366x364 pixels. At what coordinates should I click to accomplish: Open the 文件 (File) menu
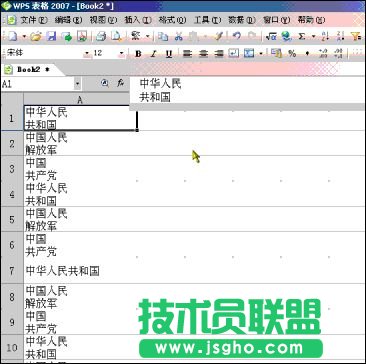(x=34, y=20)
